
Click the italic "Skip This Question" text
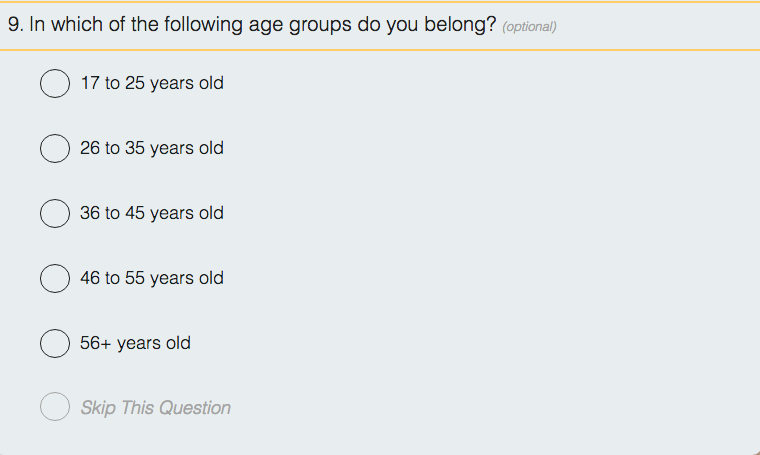coord(155,408)
